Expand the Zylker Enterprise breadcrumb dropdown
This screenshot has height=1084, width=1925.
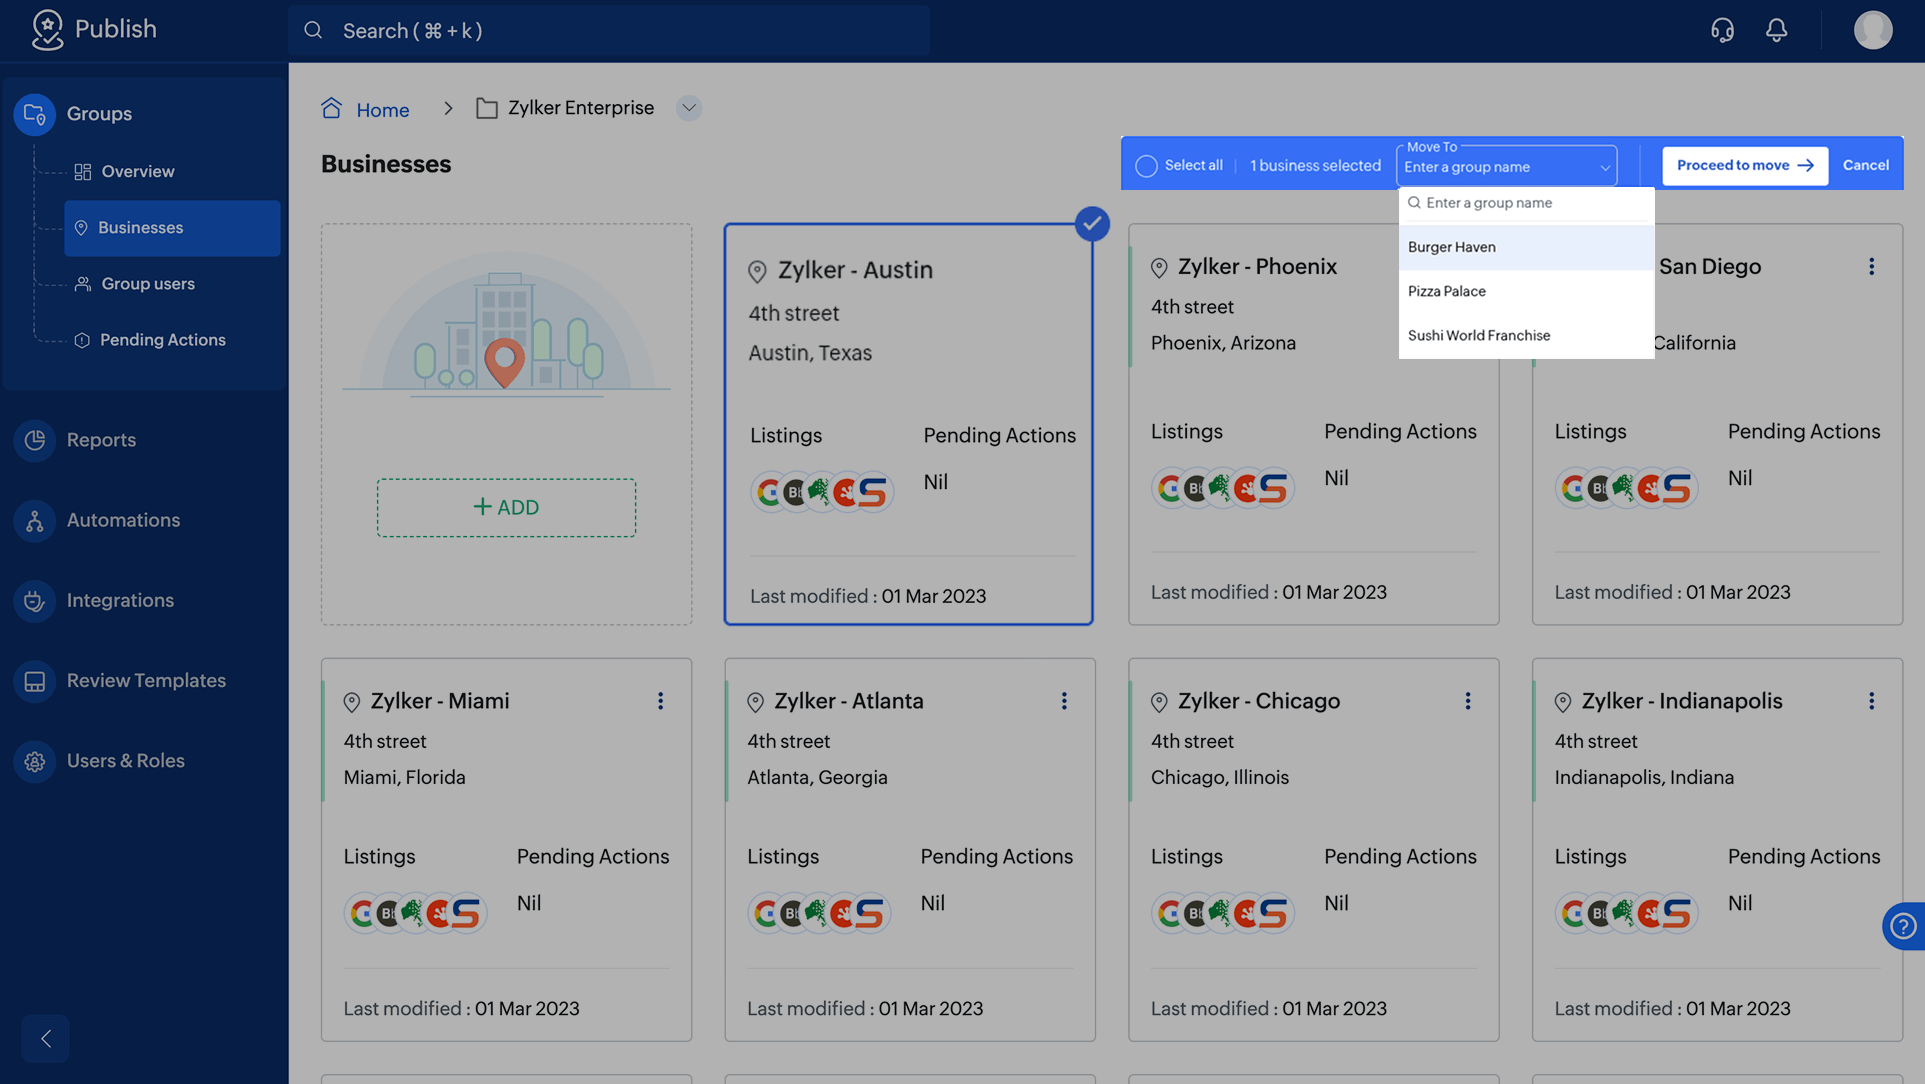click(688, 108)
